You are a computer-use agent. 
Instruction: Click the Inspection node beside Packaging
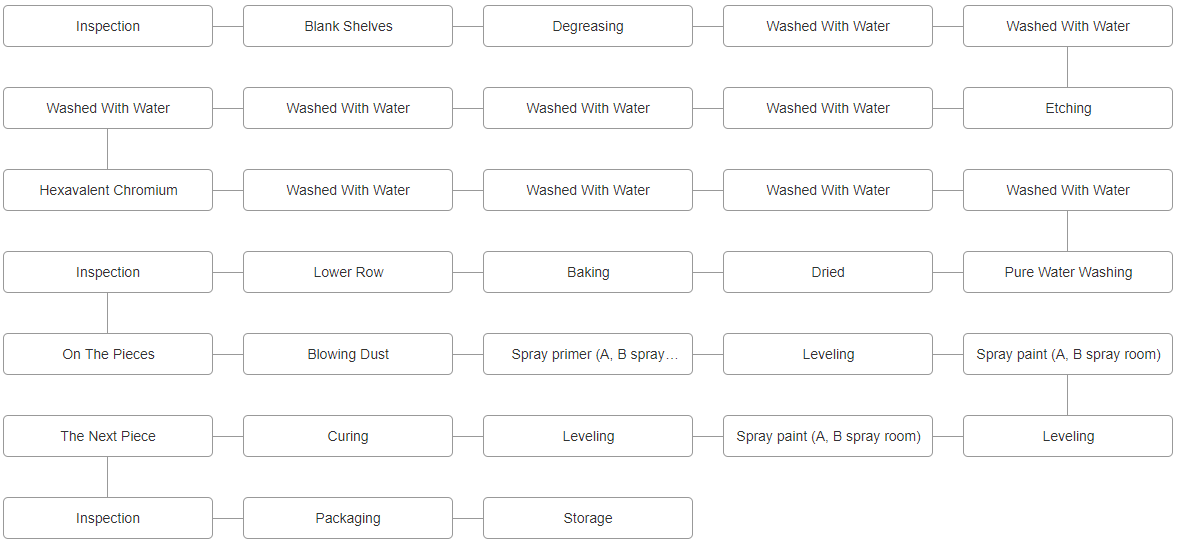(108, 518)
